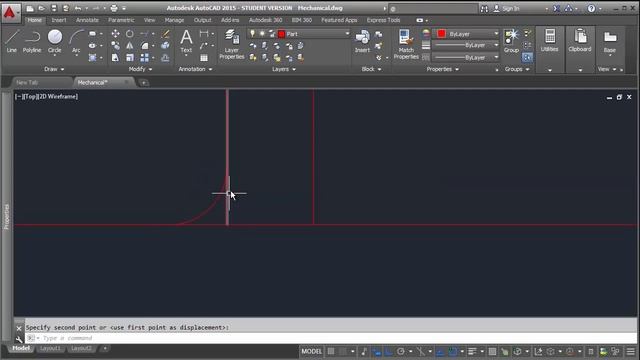Close the command line with X

[x=19, y=328]
